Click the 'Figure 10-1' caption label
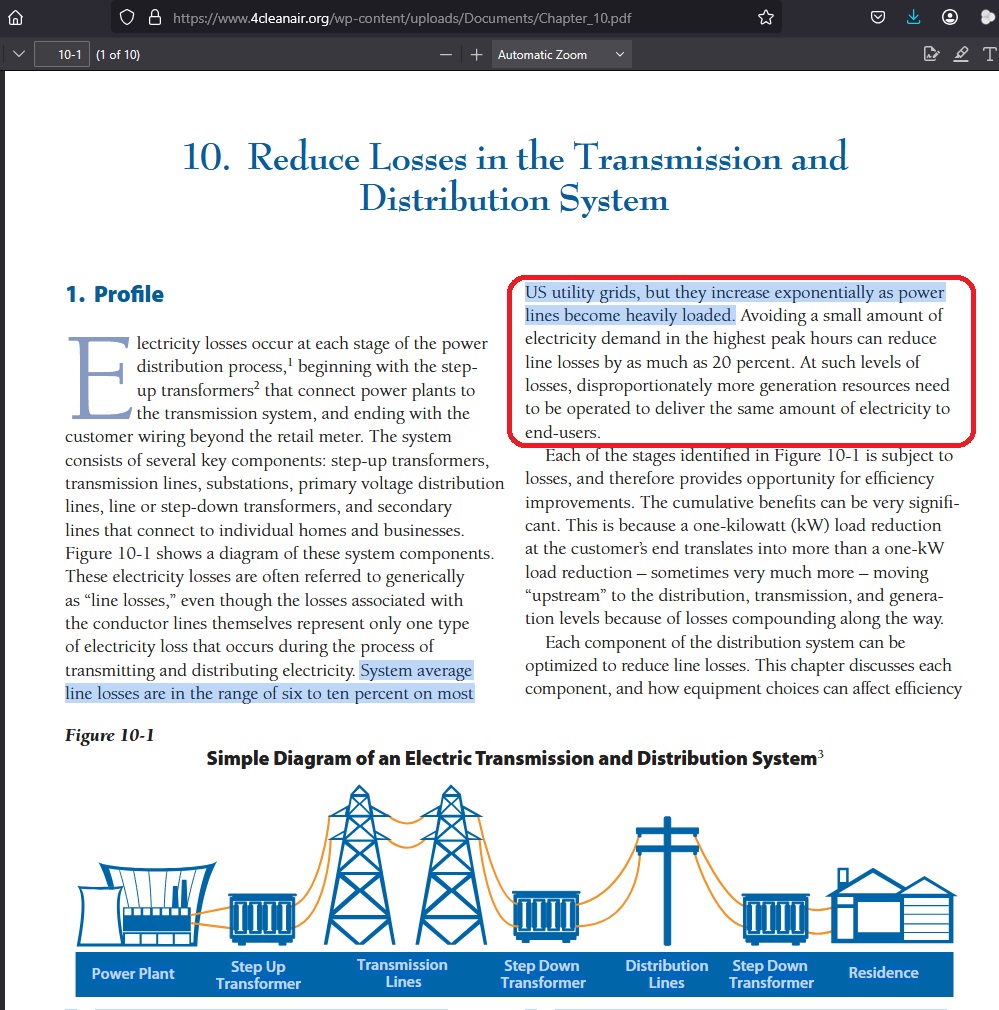Screen dimensions: 999x1010 (109, 736)
